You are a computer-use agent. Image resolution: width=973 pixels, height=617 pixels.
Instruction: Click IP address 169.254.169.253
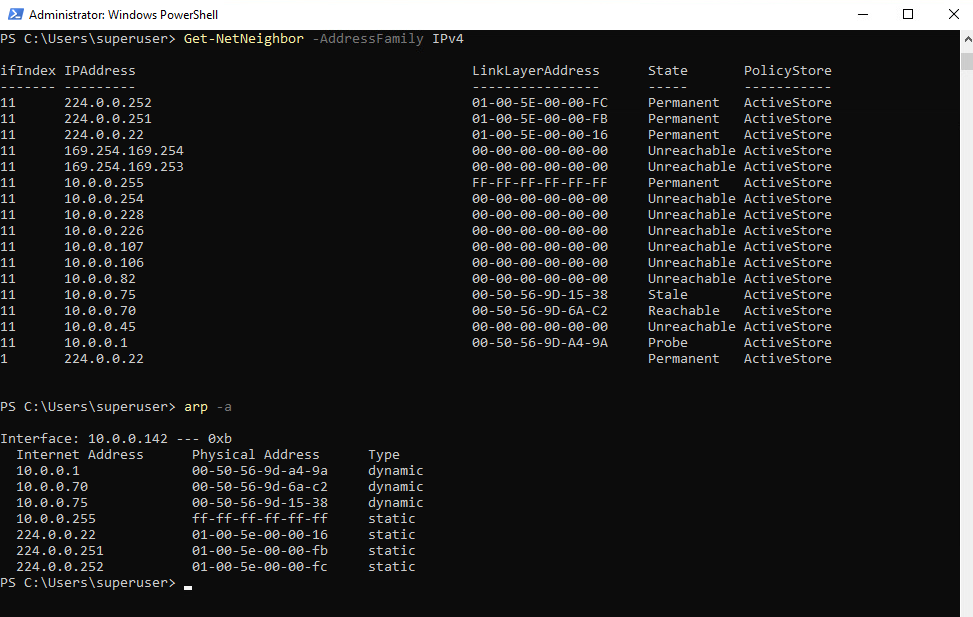coord(124,167)
